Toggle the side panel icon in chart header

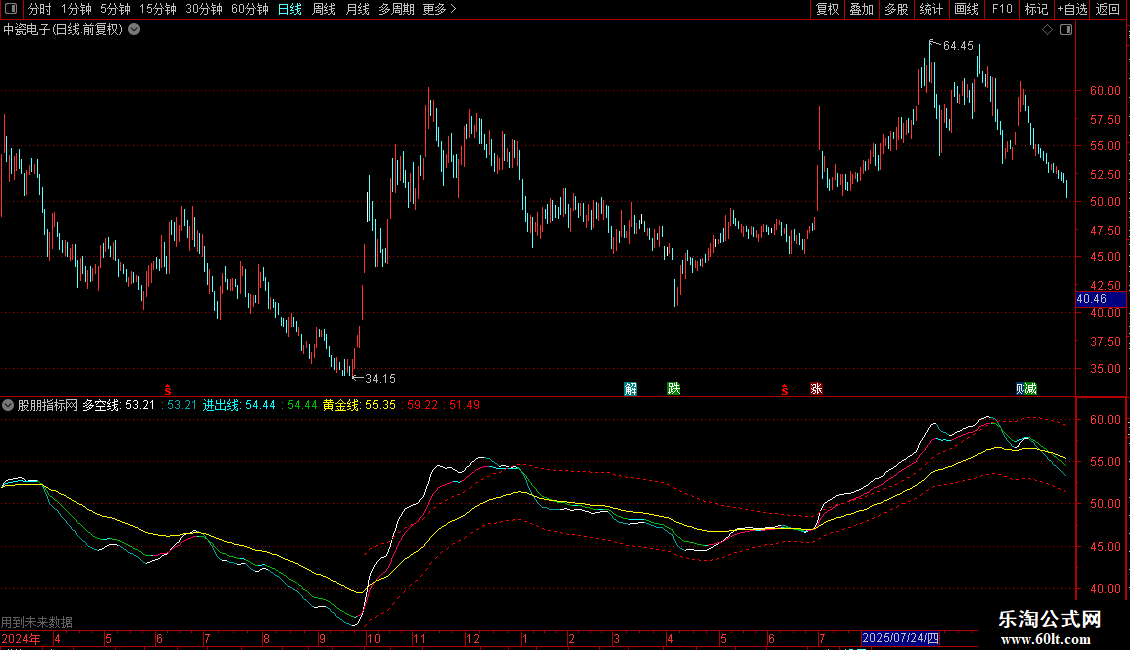click(1066, 30)
